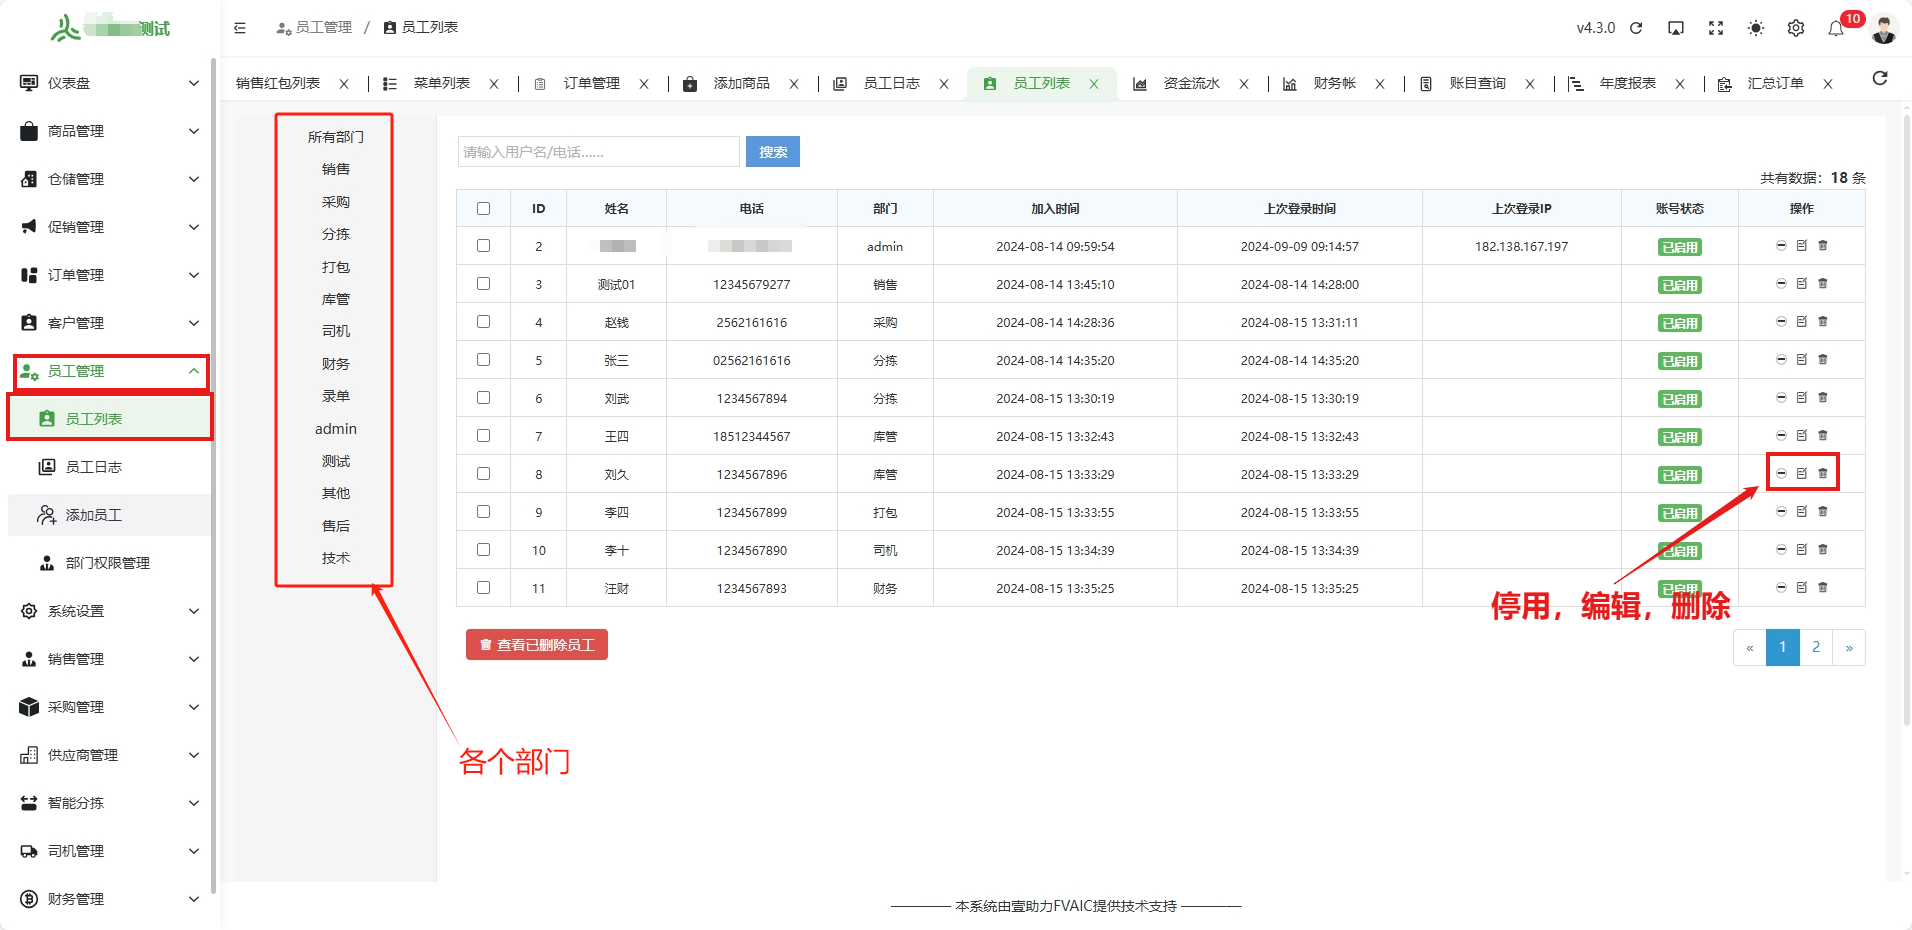Go to page 2 of the employee list
Screen dimensions: 1912x930
tap(1816, 647)
